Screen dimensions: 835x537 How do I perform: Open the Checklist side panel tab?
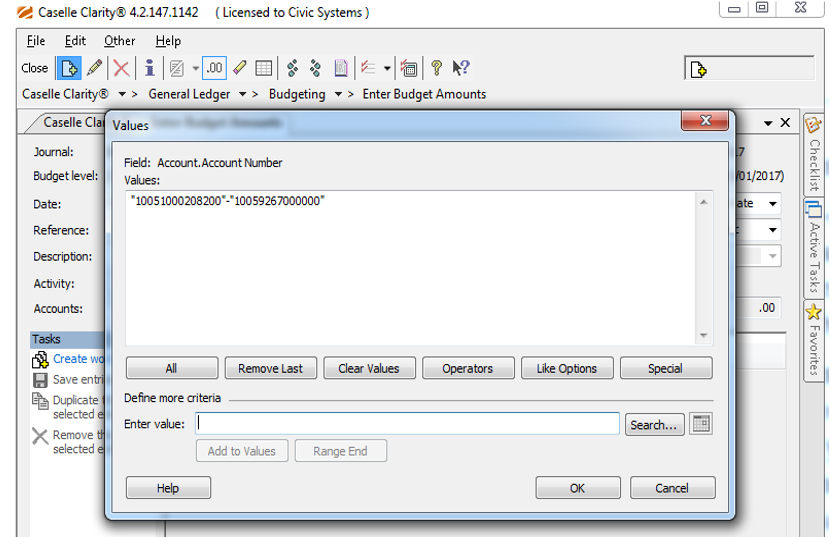point(814,154)
